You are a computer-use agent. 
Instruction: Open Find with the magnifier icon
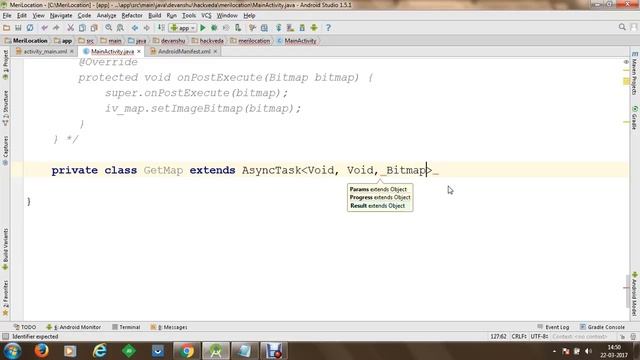coord(109,28)
